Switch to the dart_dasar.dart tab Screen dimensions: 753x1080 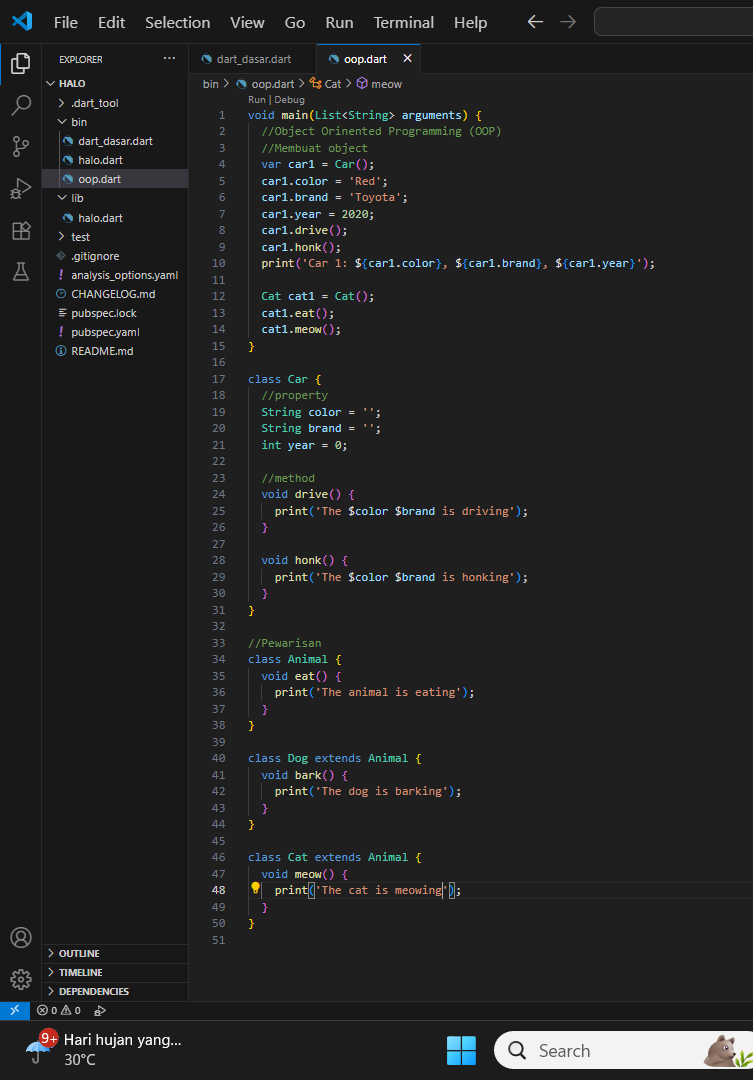click(x=253, y=59)
